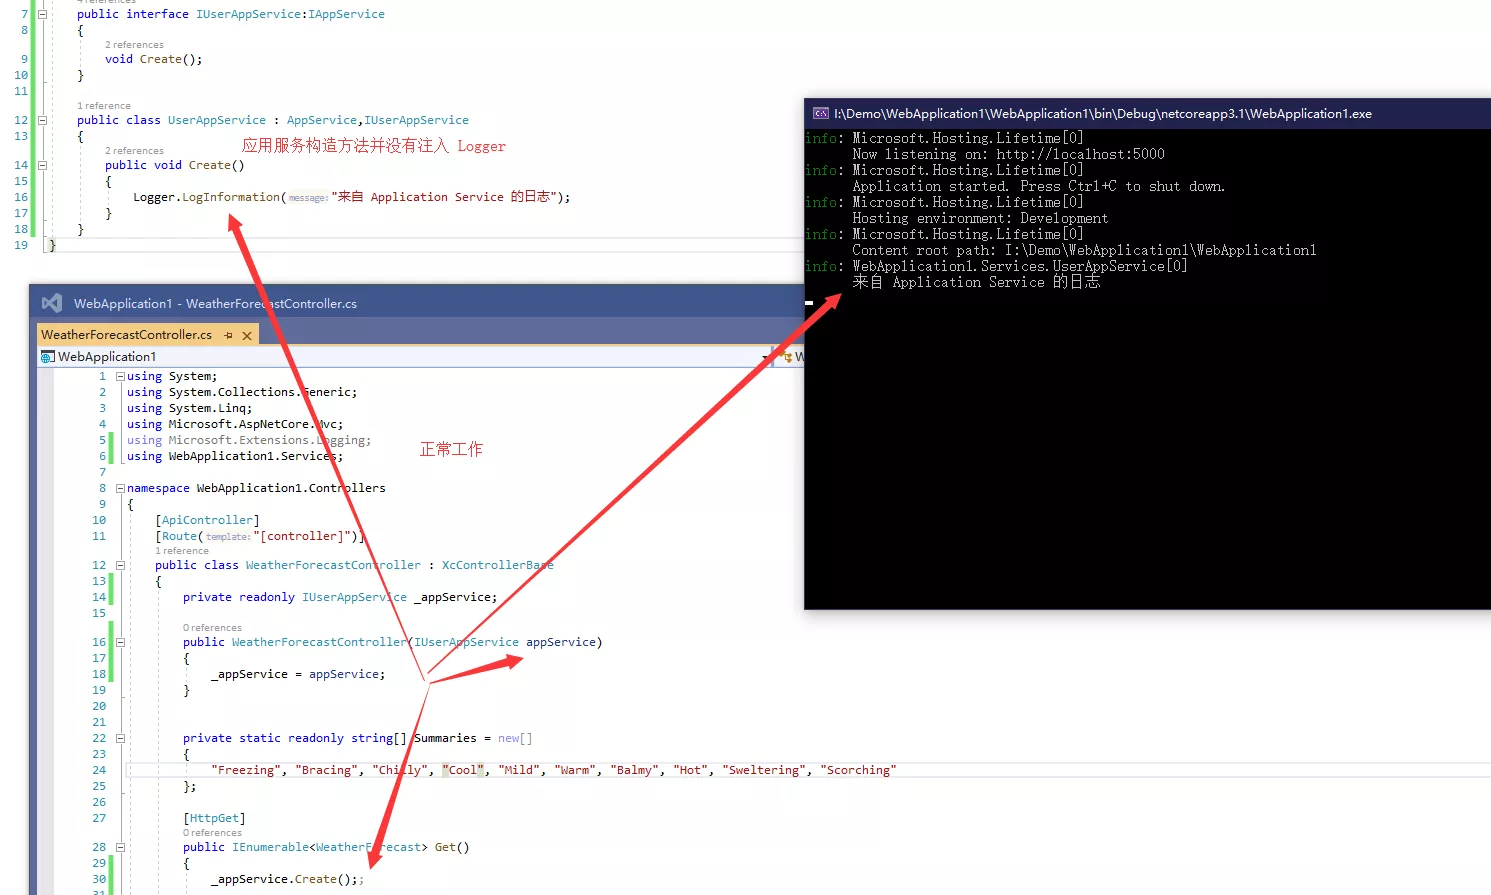Viewport: 1491px width, 895px height.
Task: Collapse the WeatherForecastController class at line 12
Action: coord(120,566)
